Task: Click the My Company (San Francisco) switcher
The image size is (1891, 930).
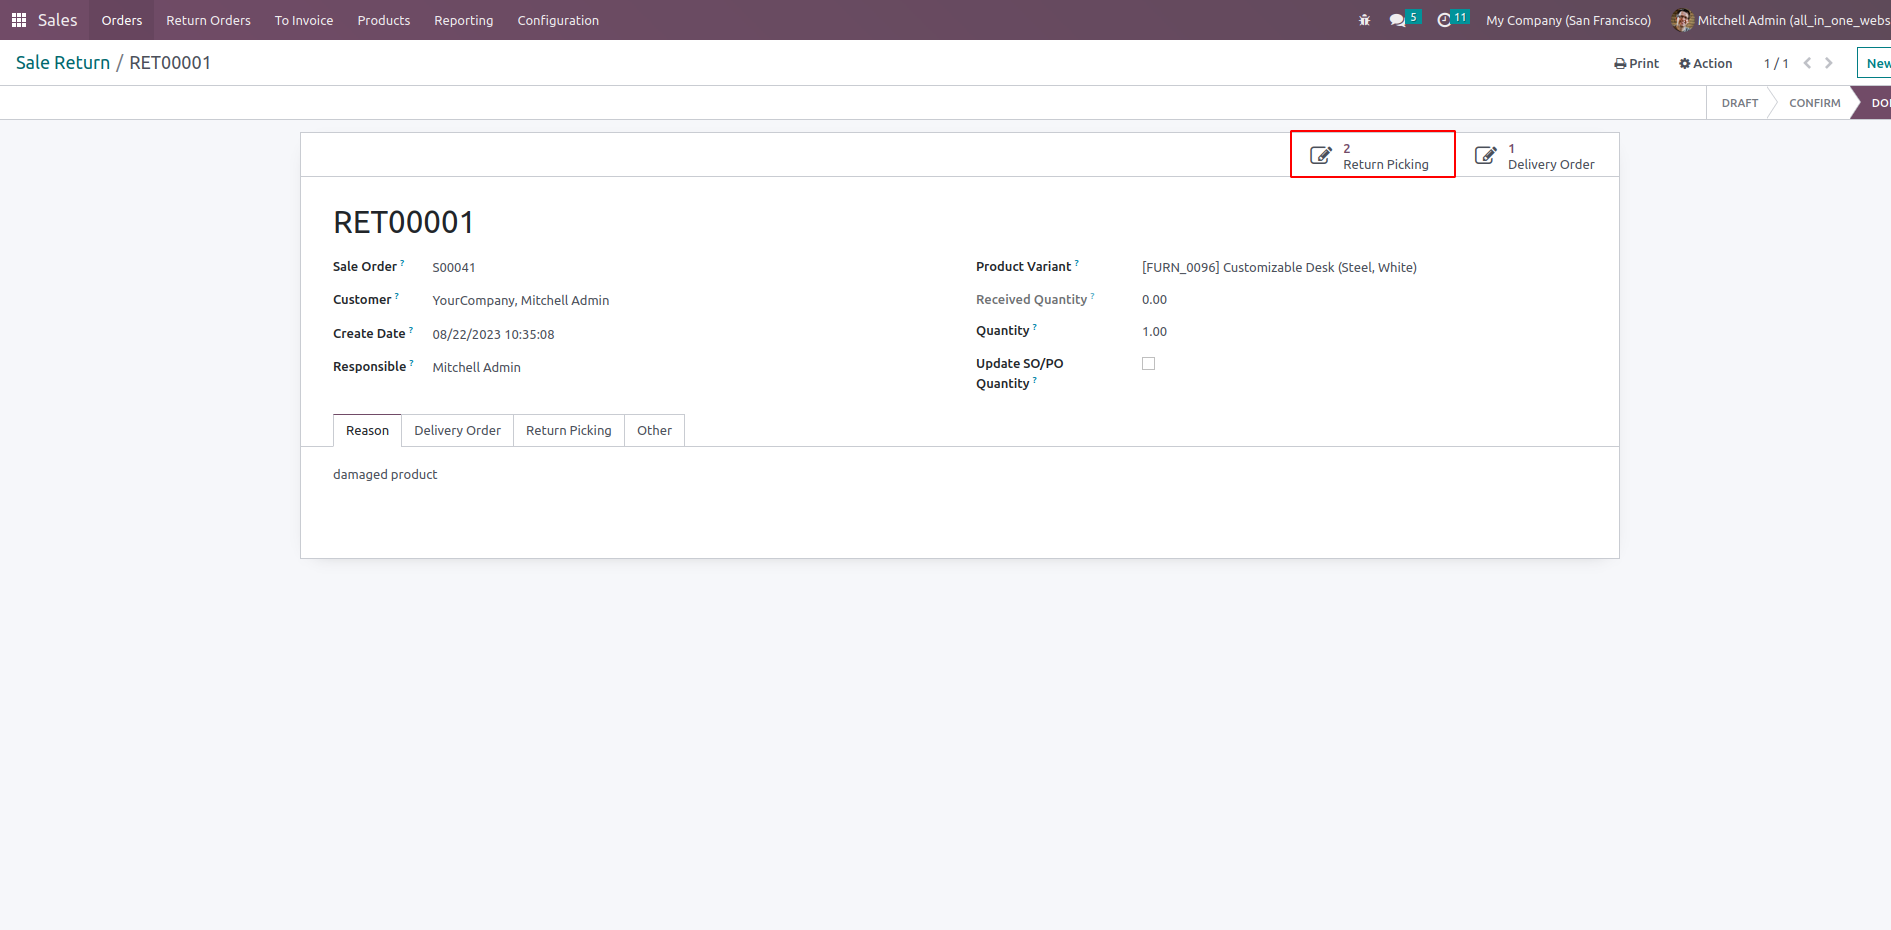Action: pyautogui.click(x=1568, y=20)
